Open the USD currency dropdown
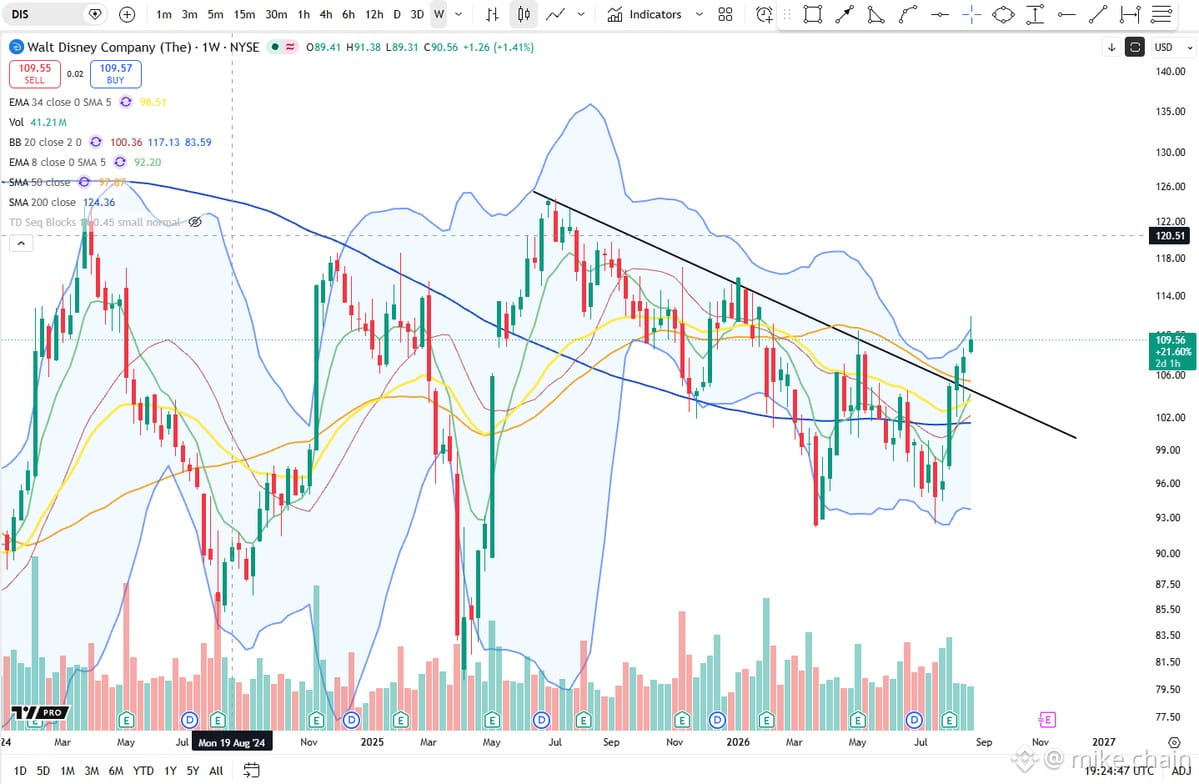 point(1173,47)
